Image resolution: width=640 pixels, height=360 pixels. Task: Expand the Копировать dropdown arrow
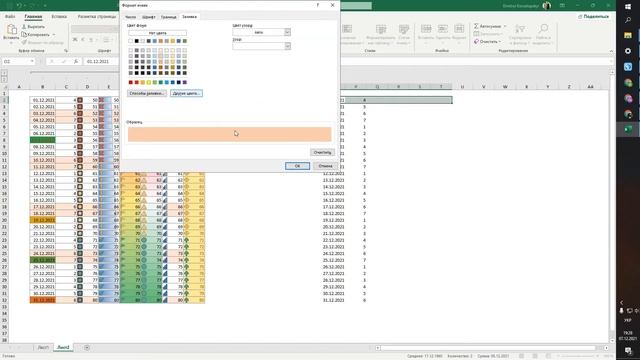pyautogui.click(x=54, y=35)
